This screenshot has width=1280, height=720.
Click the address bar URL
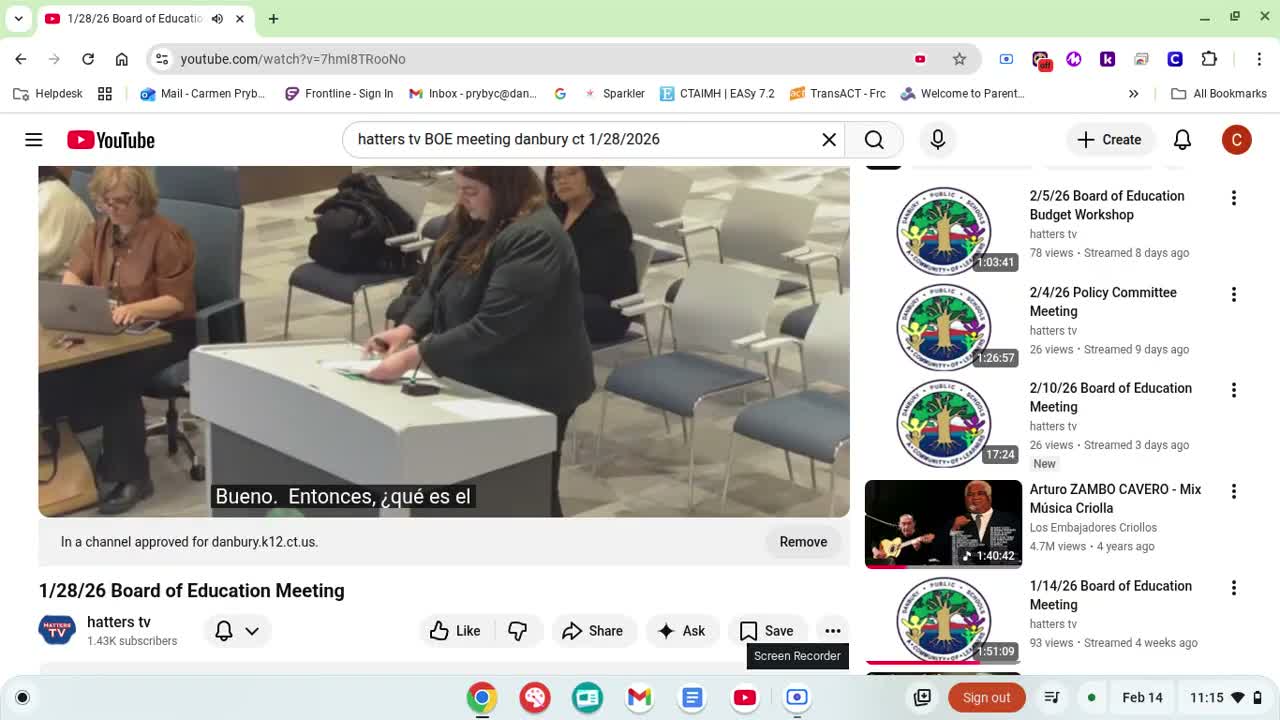pyautogui.click(x=293, y=59)
